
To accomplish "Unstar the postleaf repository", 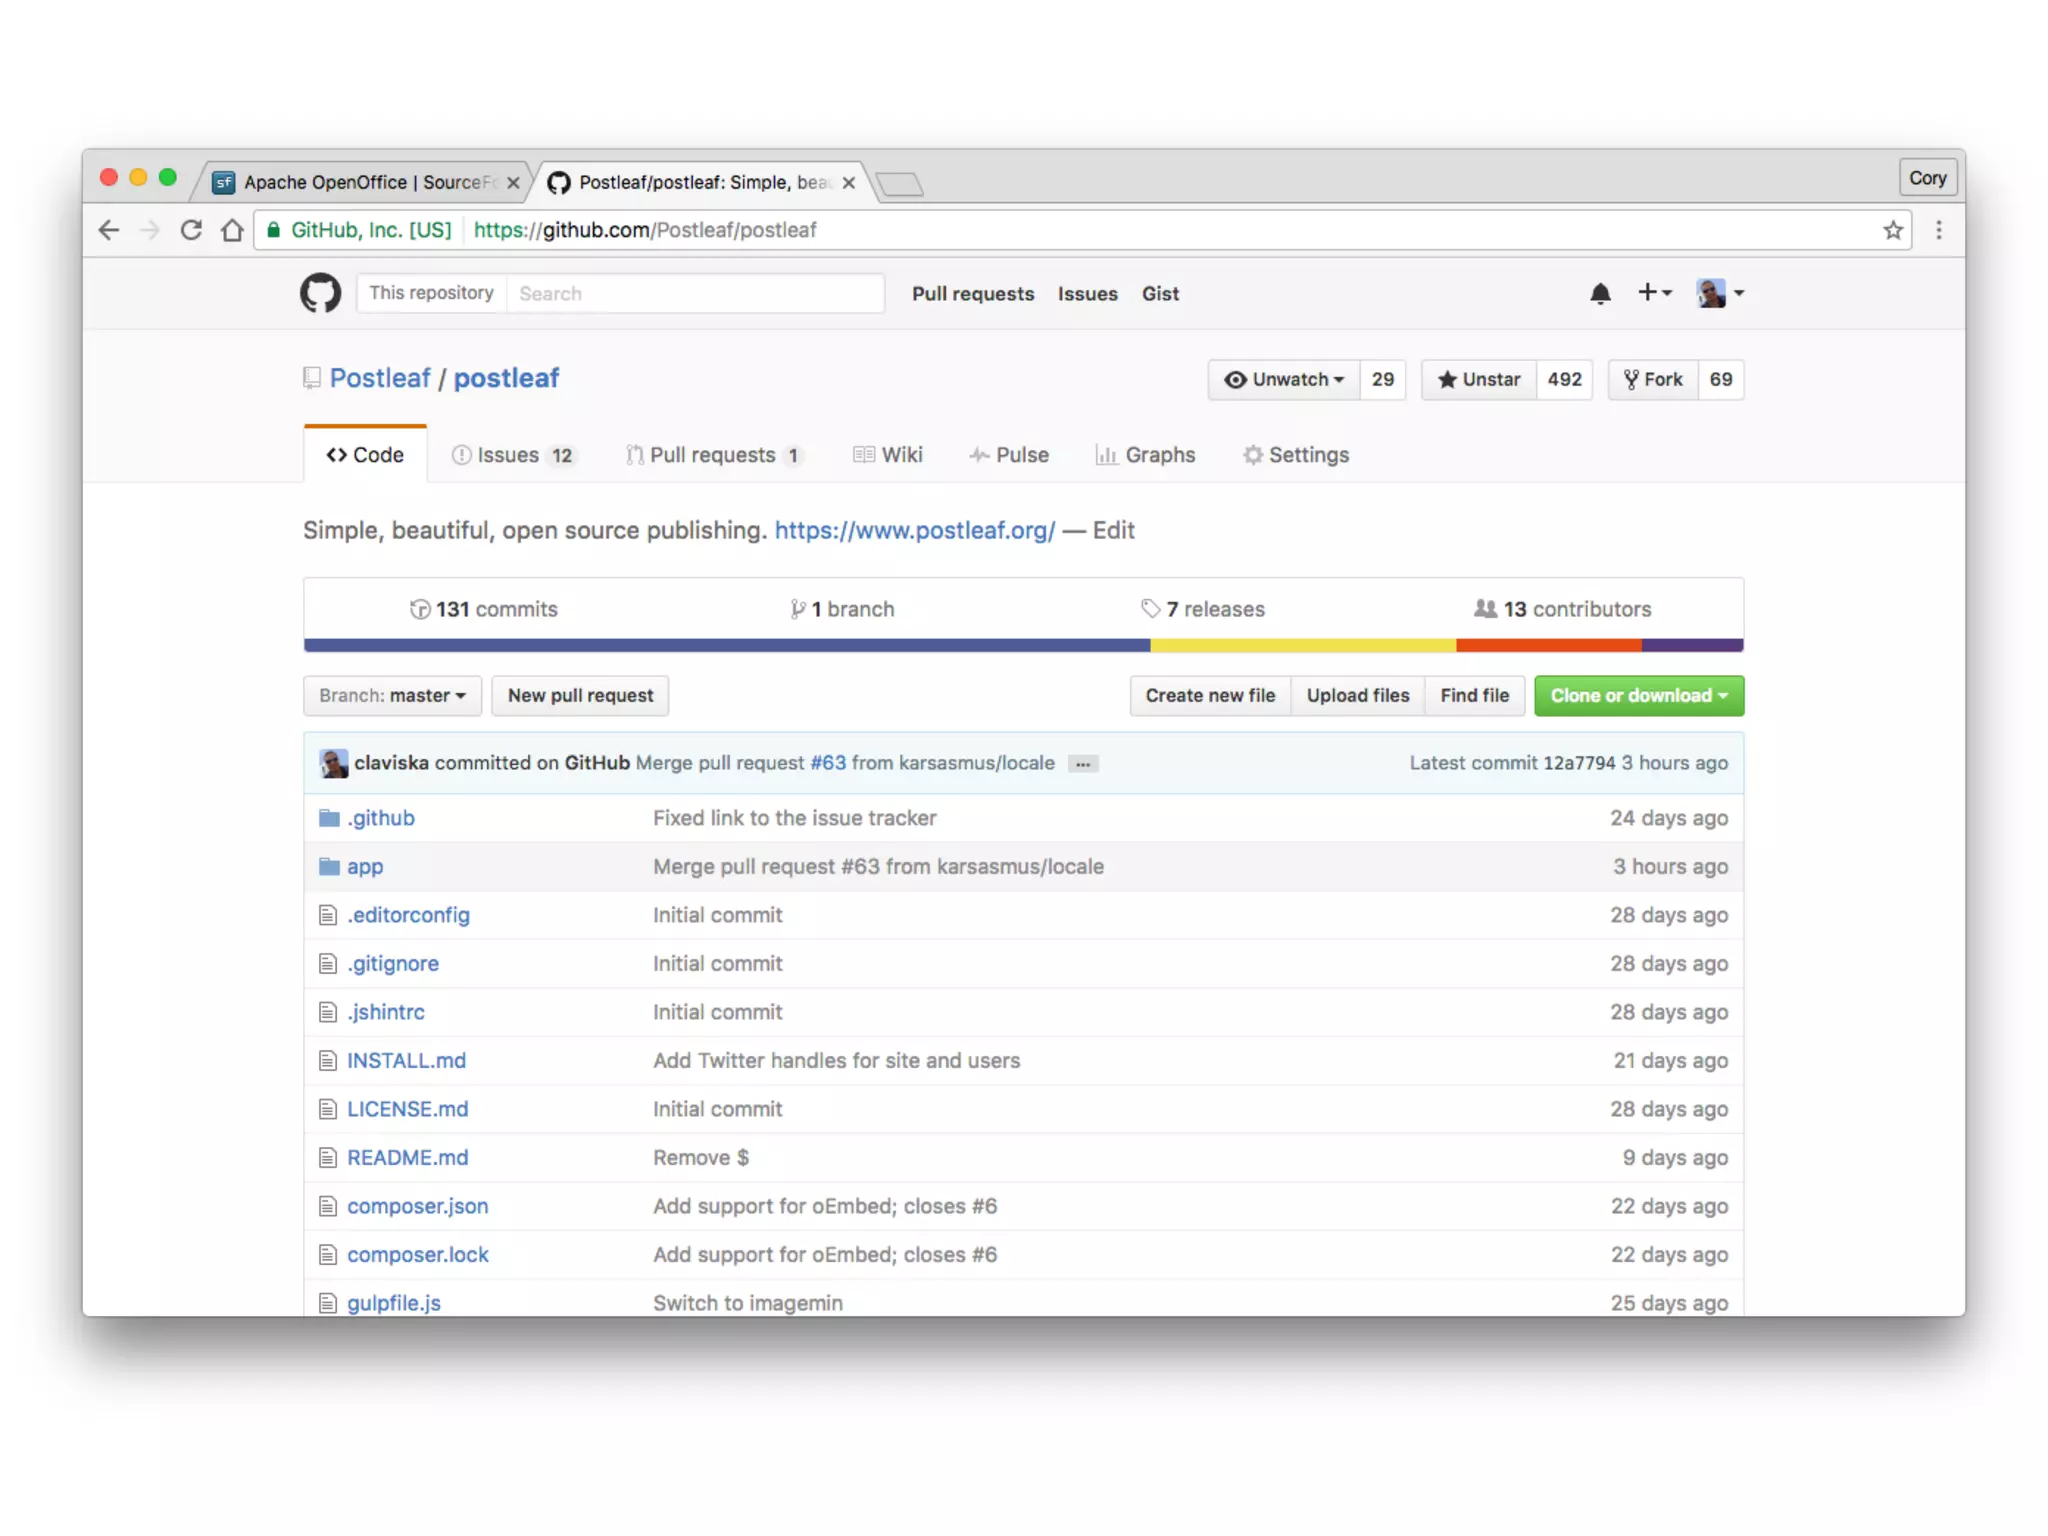I will click(x=1478, y=380).
